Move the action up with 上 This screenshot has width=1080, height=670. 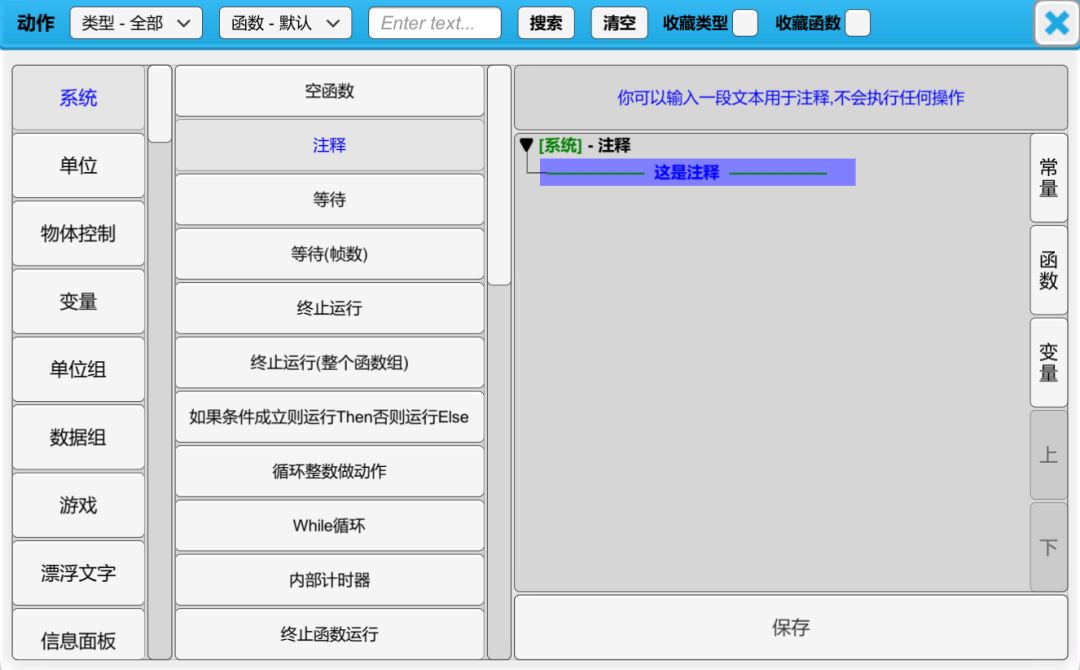pos(1048,455)
